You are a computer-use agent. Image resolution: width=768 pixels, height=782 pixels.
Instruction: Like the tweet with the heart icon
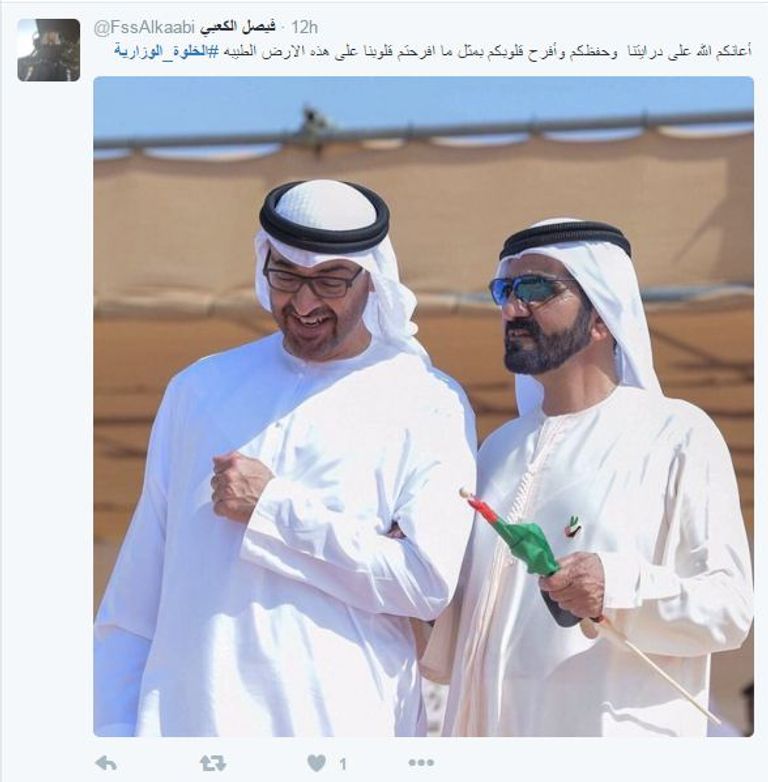click(316, 763)
